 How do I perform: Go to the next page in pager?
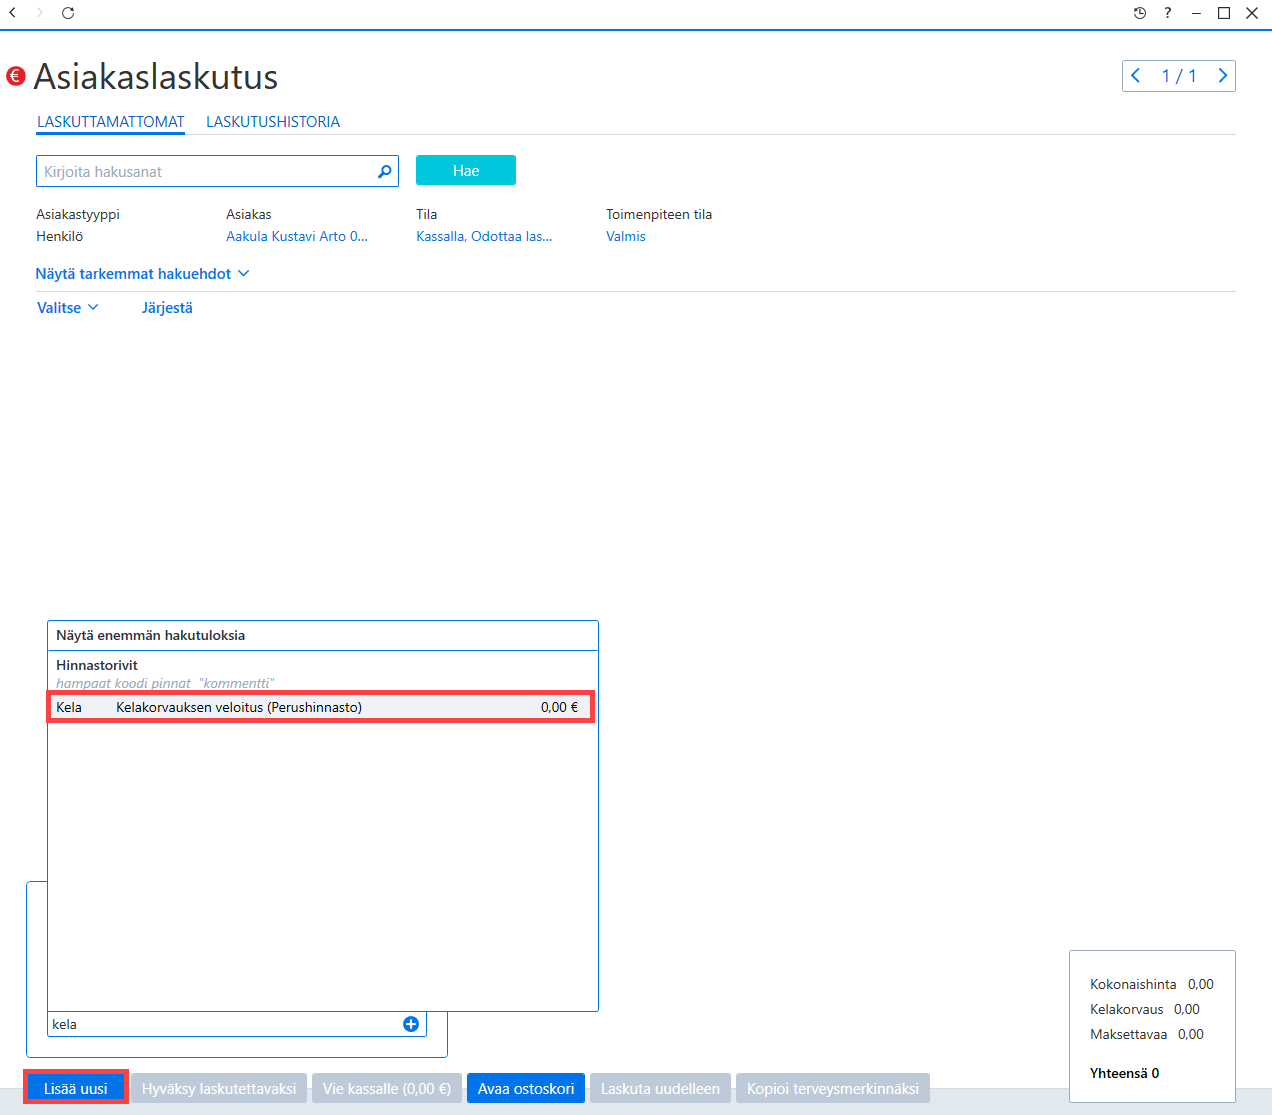(1222, 76)
